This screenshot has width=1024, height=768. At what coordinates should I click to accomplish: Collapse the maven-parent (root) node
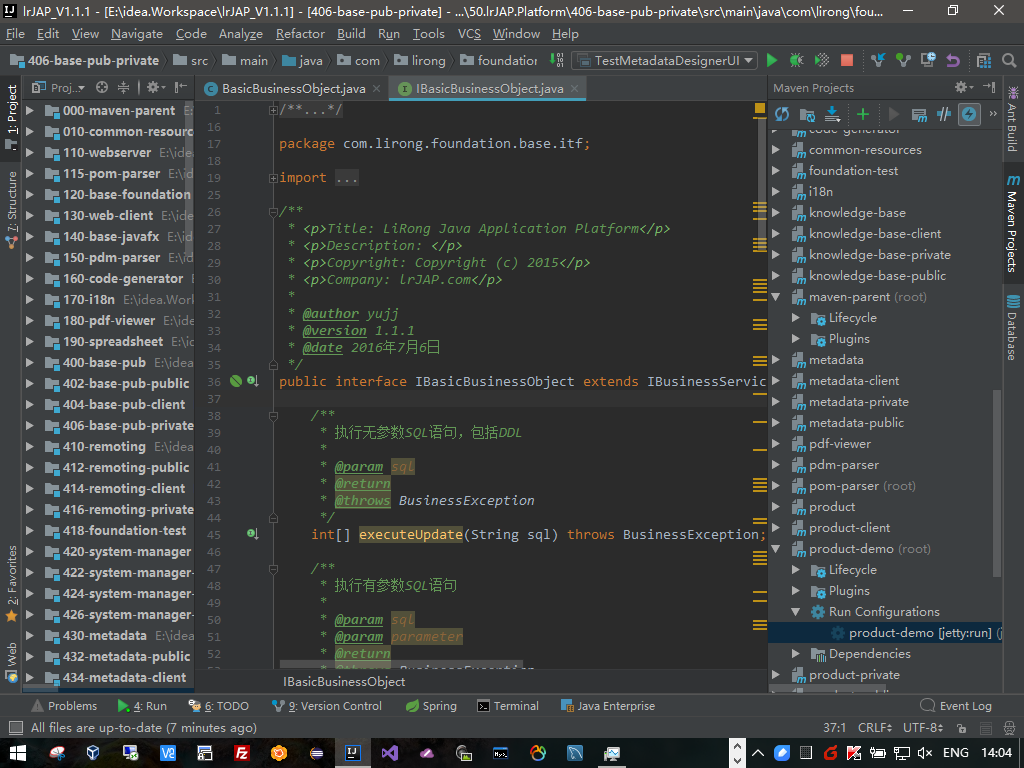pyautogui.click(x=776, y=296)
